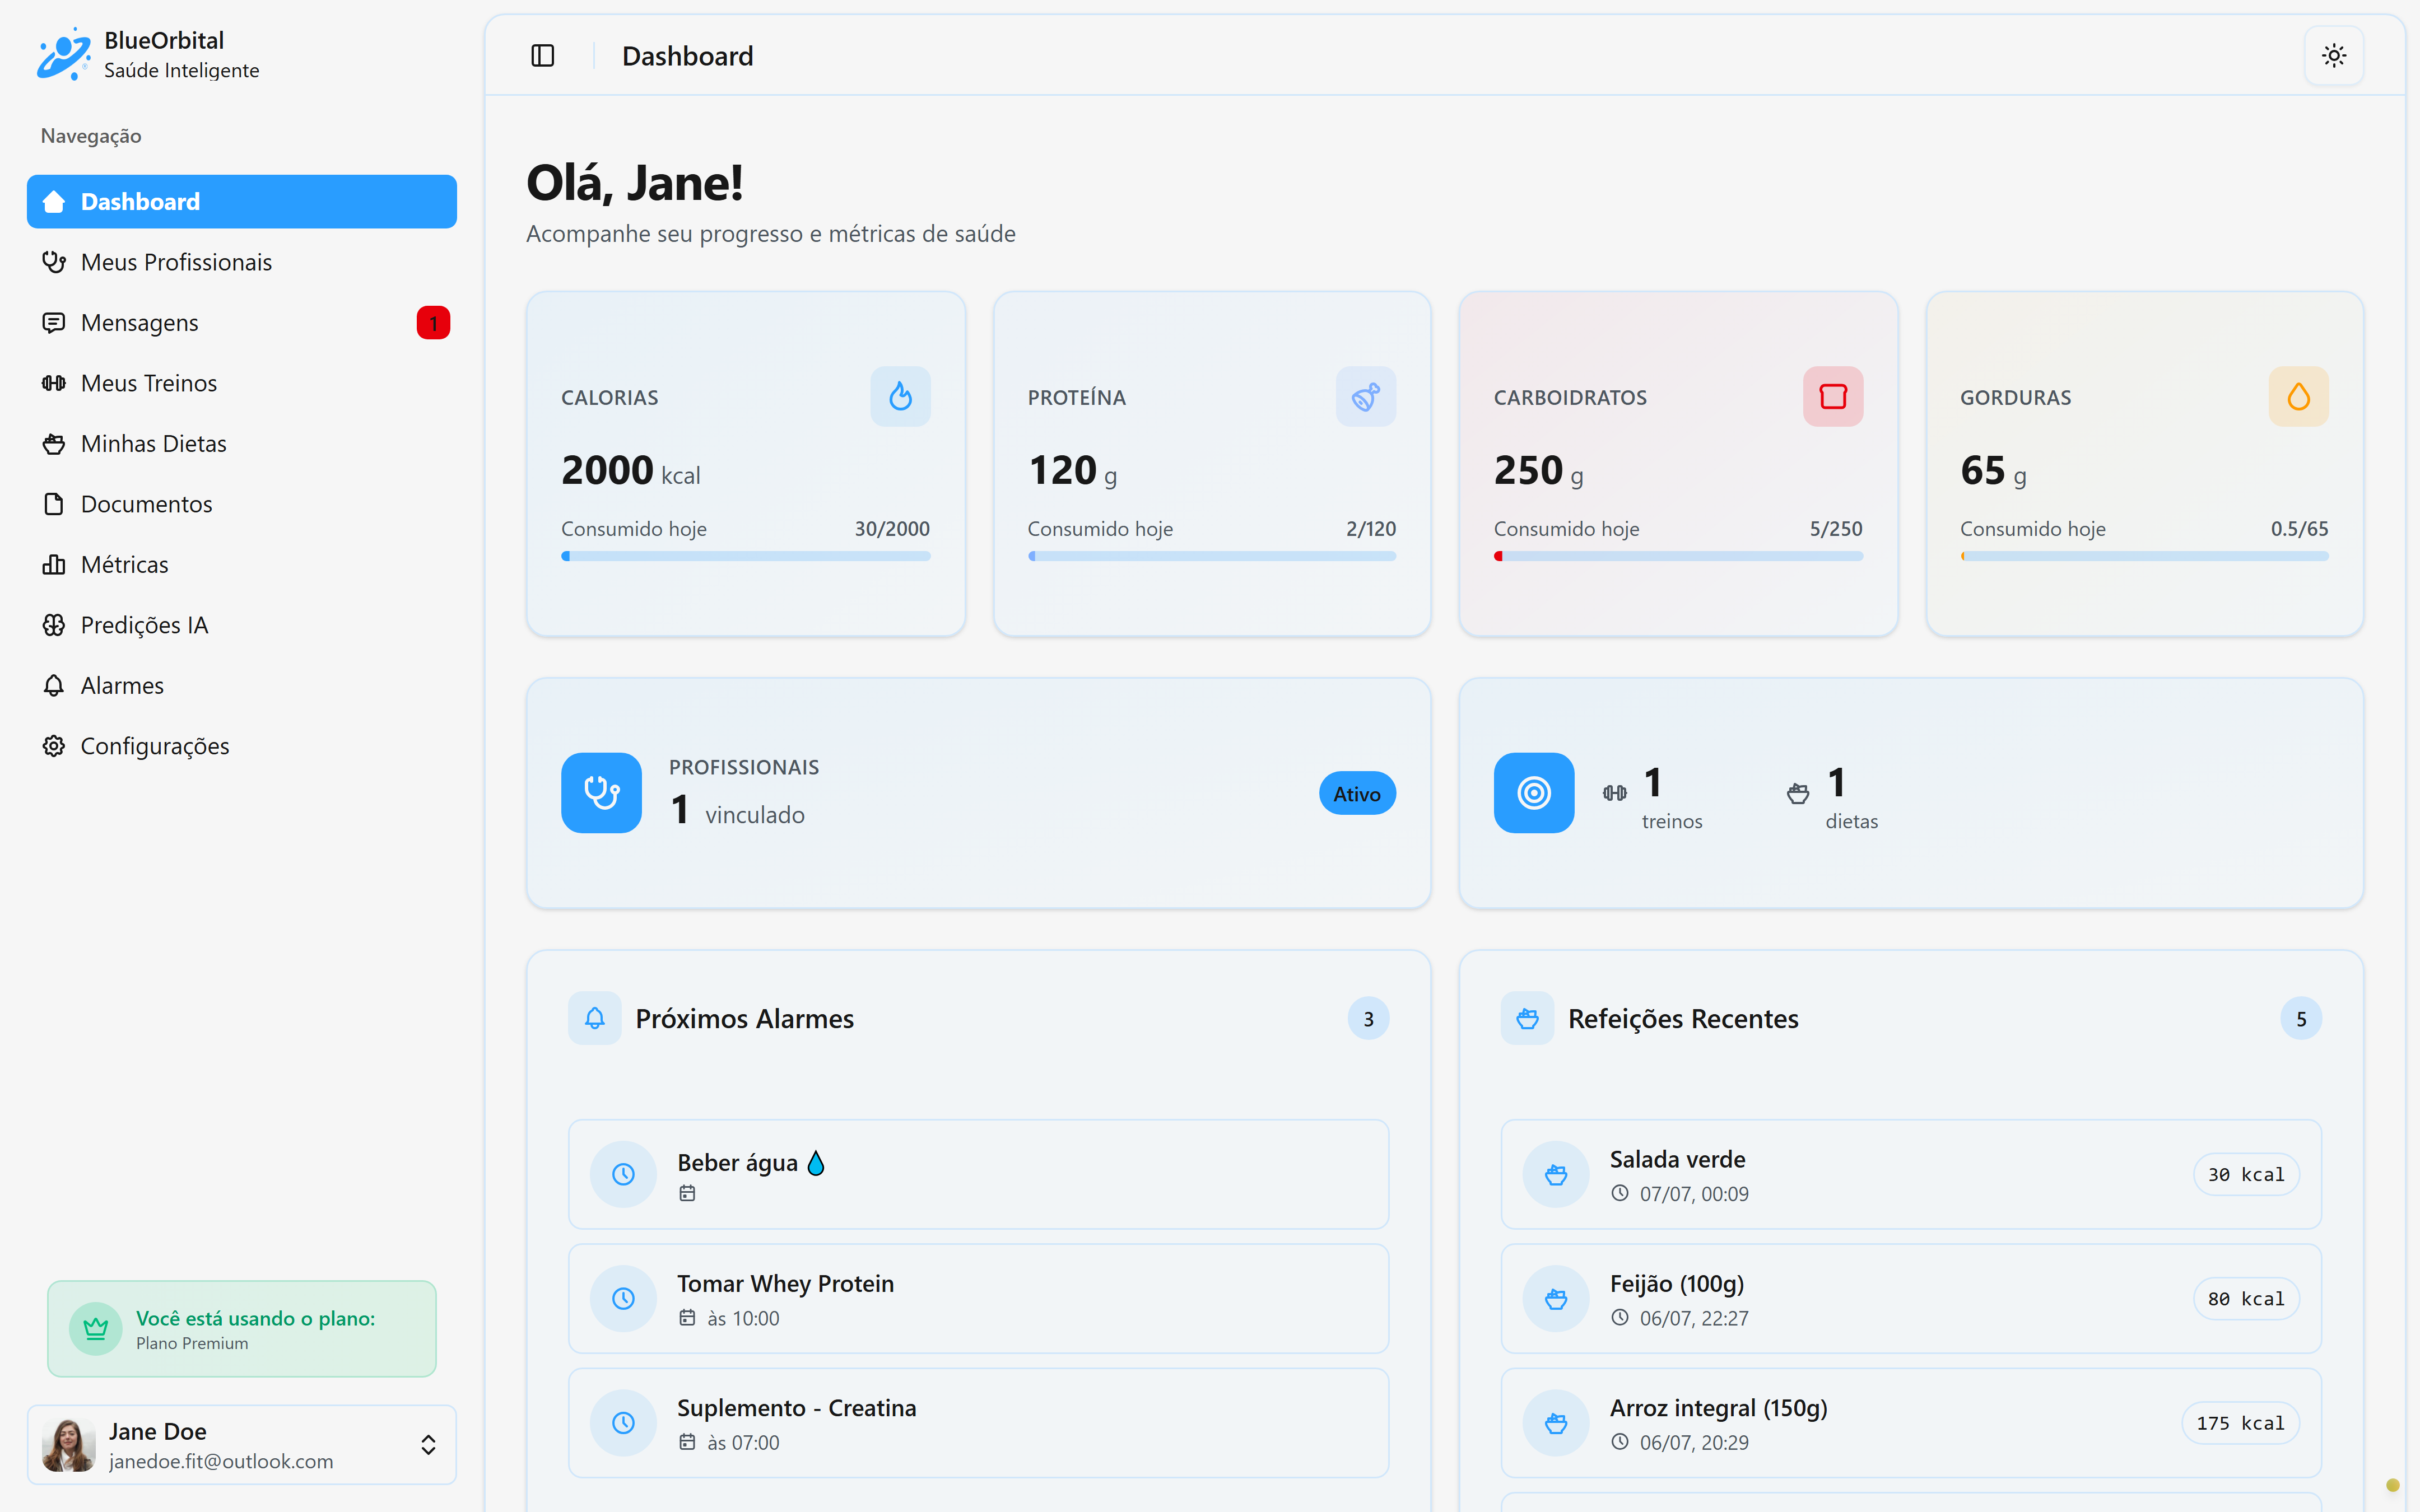Click the janedoe.fit@outlook.com email
Image resolution: width=2420 pixels, height=1512 pixels.
(x=221, y=1461)
